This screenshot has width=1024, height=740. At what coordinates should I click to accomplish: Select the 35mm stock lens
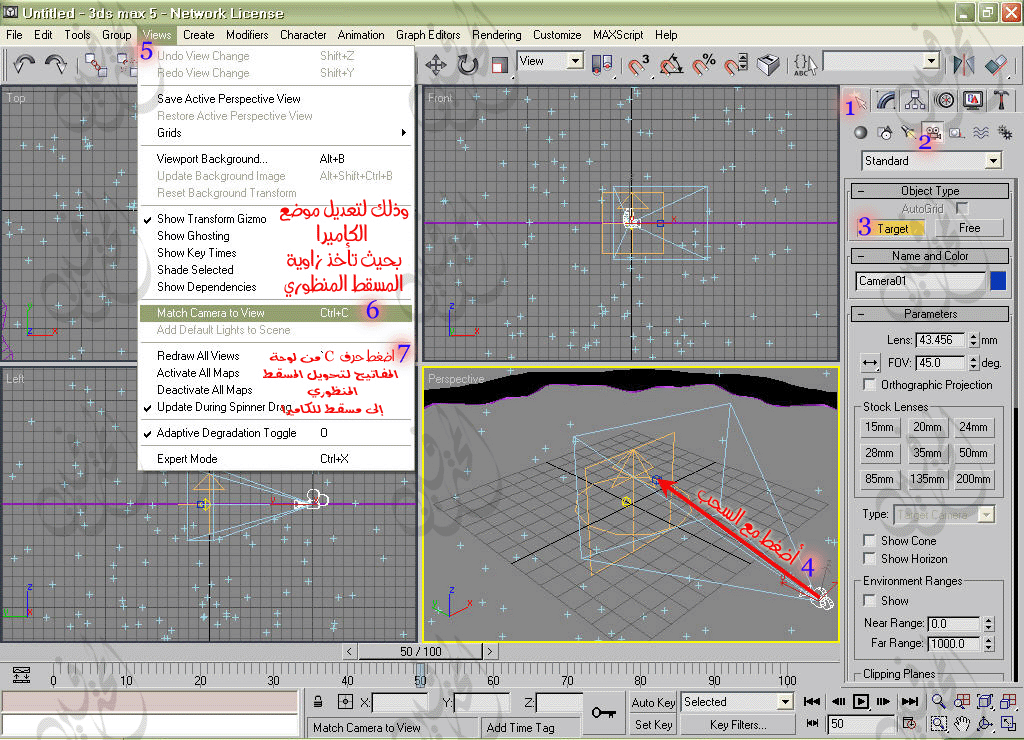click(927, 453)
